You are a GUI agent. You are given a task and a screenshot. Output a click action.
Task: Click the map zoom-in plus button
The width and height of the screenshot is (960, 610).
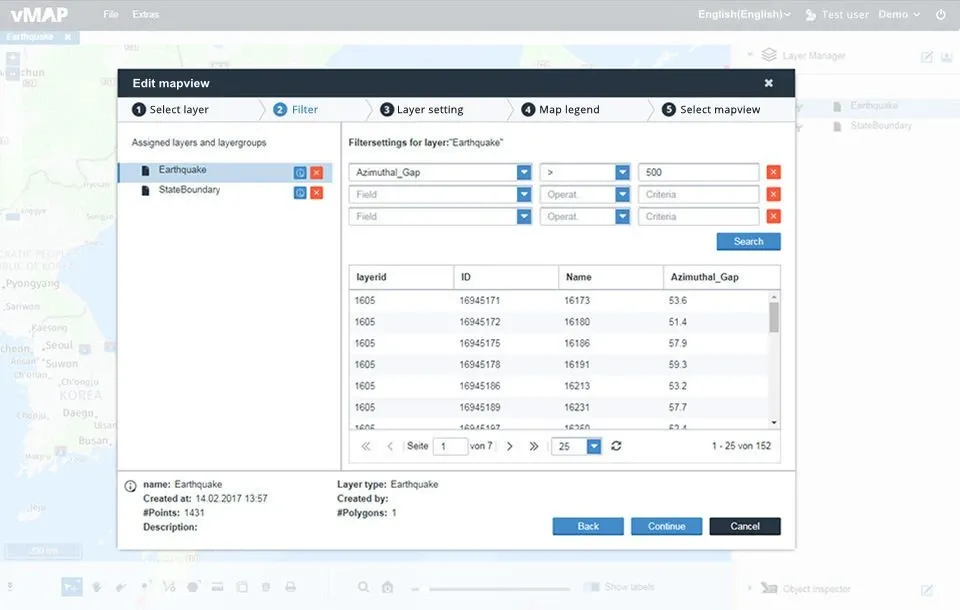point(13,59)
